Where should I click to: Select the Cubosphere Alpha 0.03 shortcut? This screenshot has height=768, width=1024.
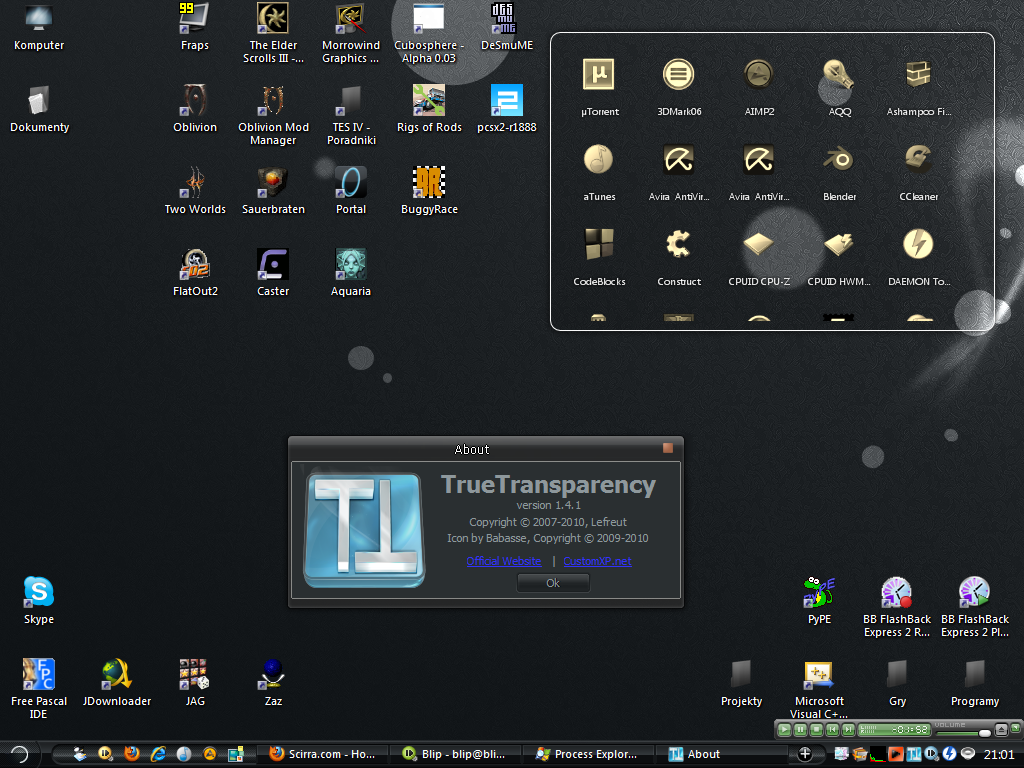point(429,33)
